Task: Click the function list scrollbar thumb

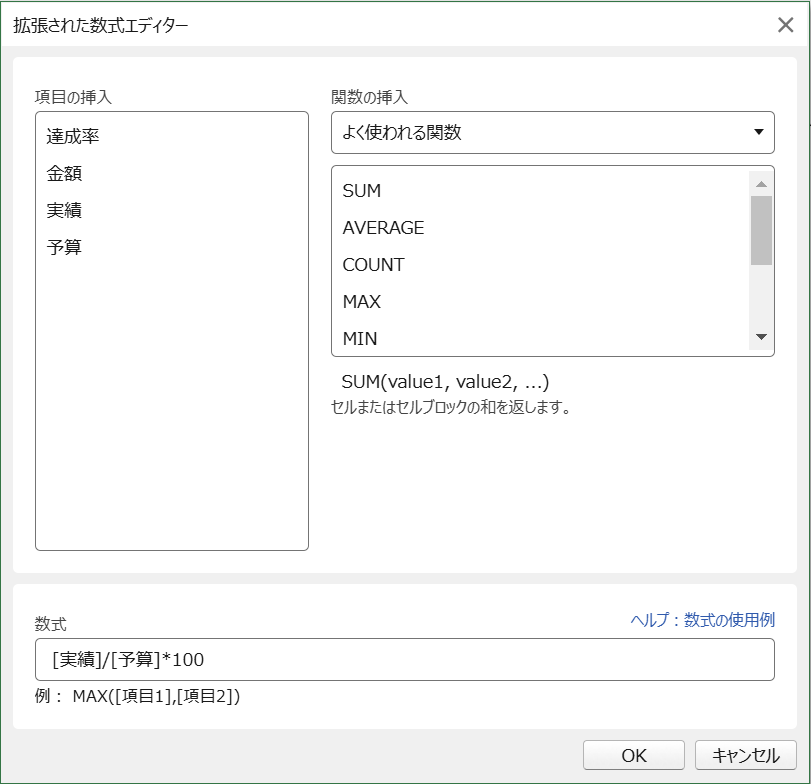Action: pos(761,230)
